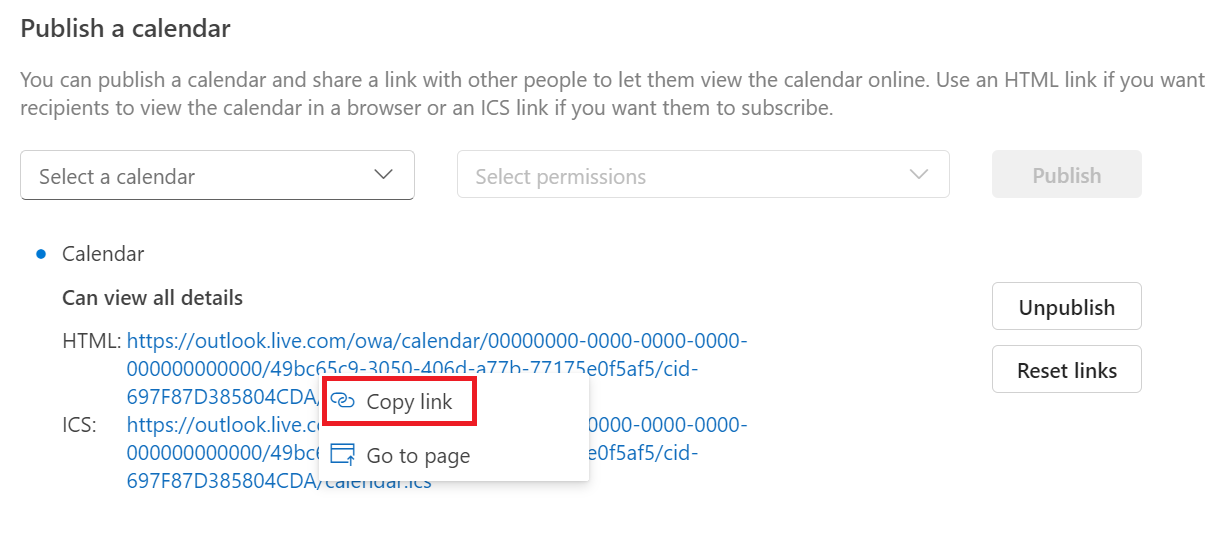This screenshot has width=1222, height=550.
Task: Click the HTML: label
Action: click(x=91, y=342)
